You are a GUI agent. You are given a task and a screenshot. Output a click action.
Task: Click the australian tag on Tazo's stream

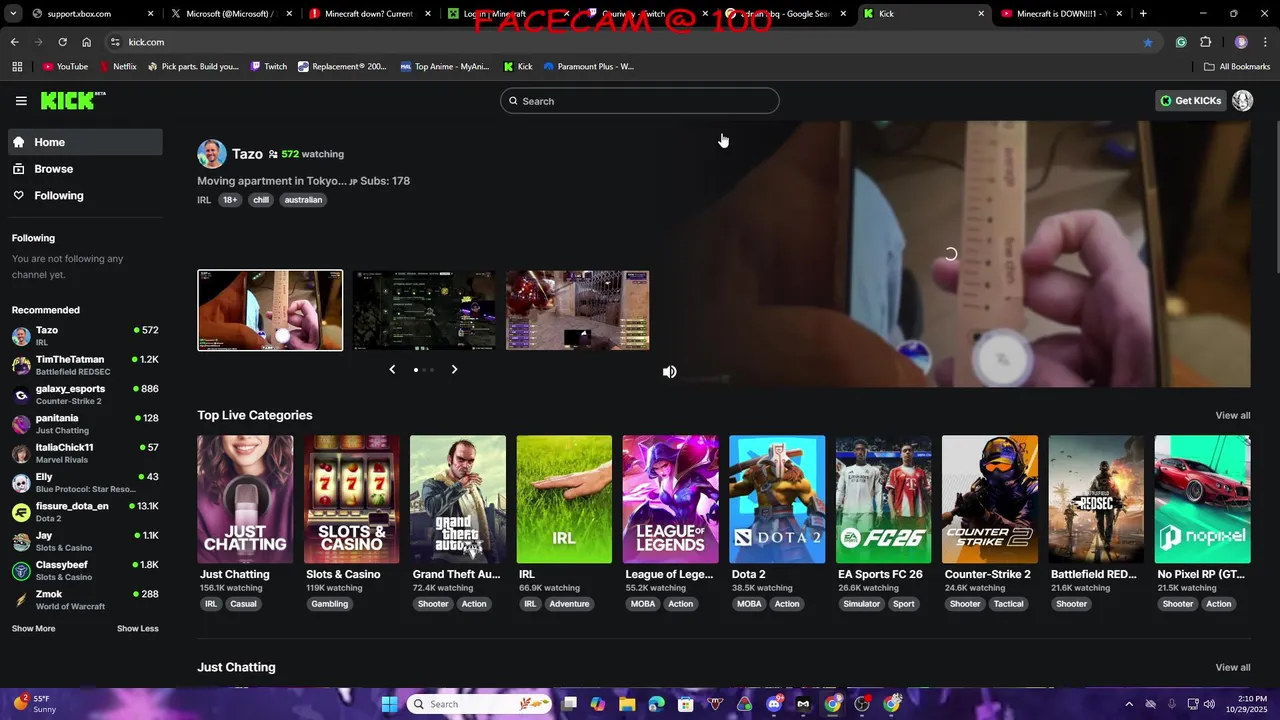coord(303,200)
